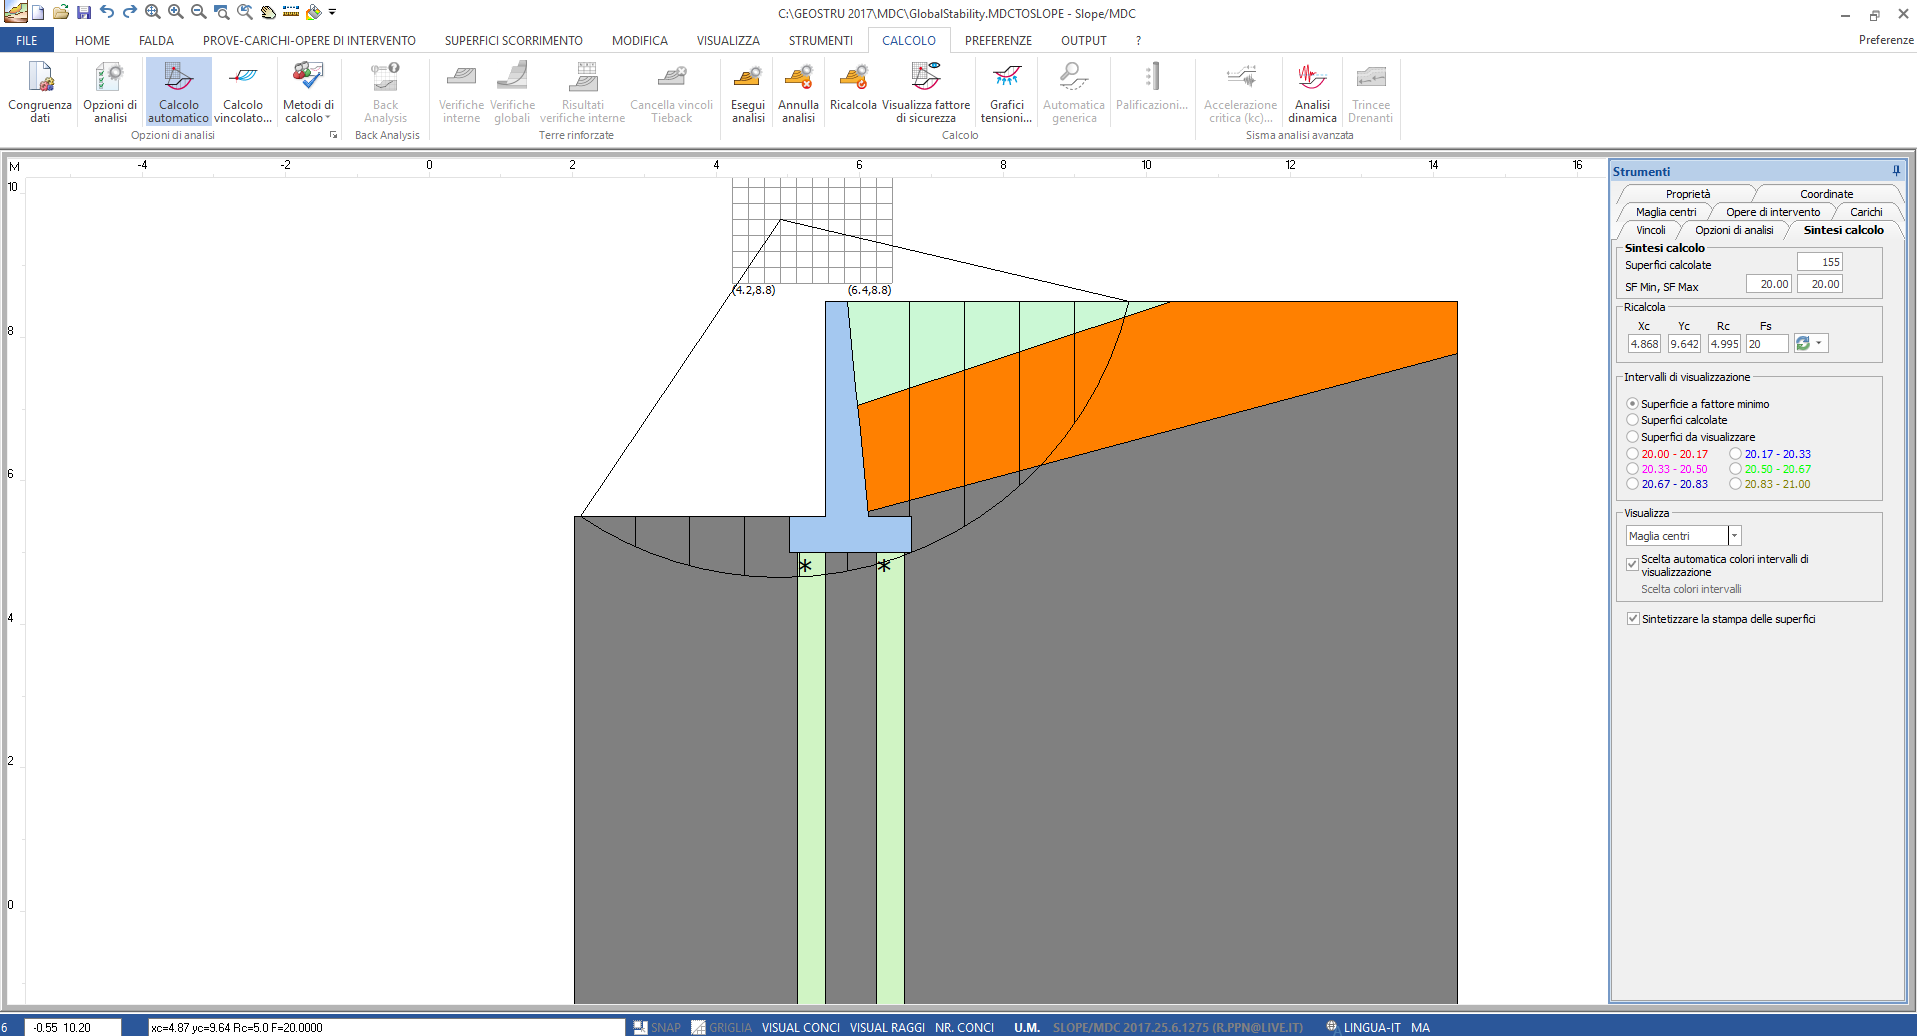
Task: Open SUPERFICI SCORRIMENTO tab
Action: tap(514, 40)
